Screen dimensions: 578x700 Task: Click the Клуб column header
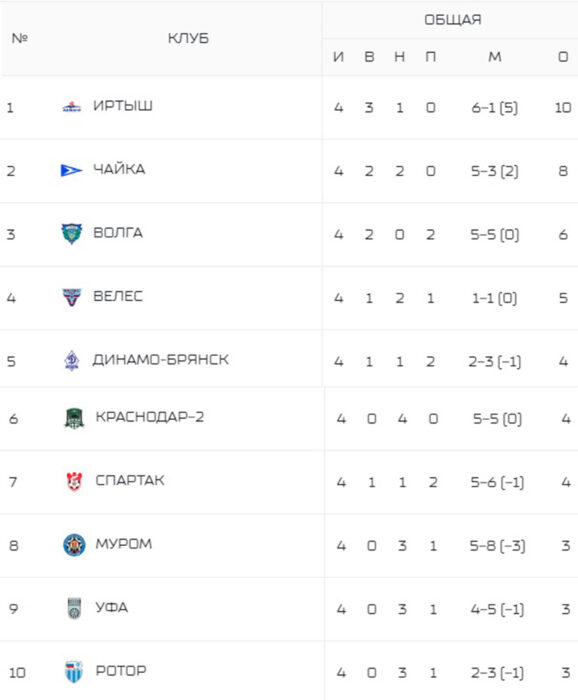coord(188,38)
